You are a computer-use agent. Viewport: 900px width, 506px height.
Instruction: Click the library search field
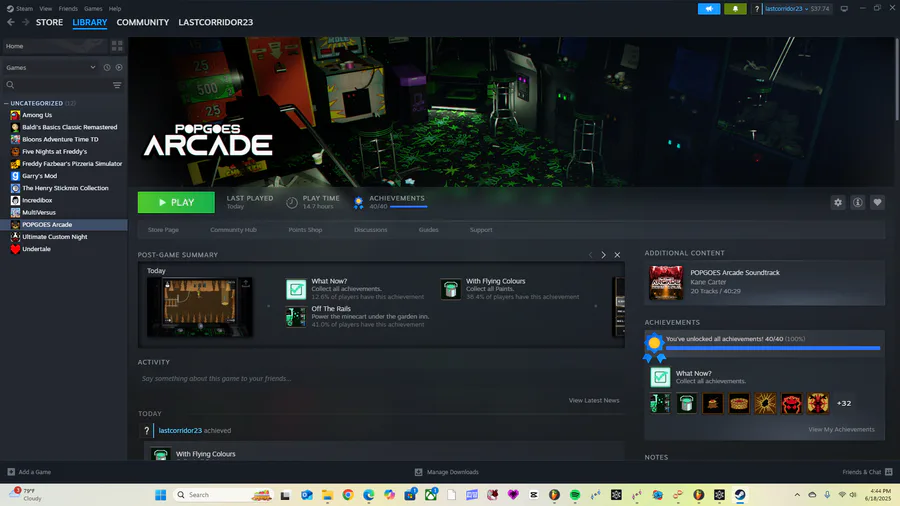pos(56,85)
